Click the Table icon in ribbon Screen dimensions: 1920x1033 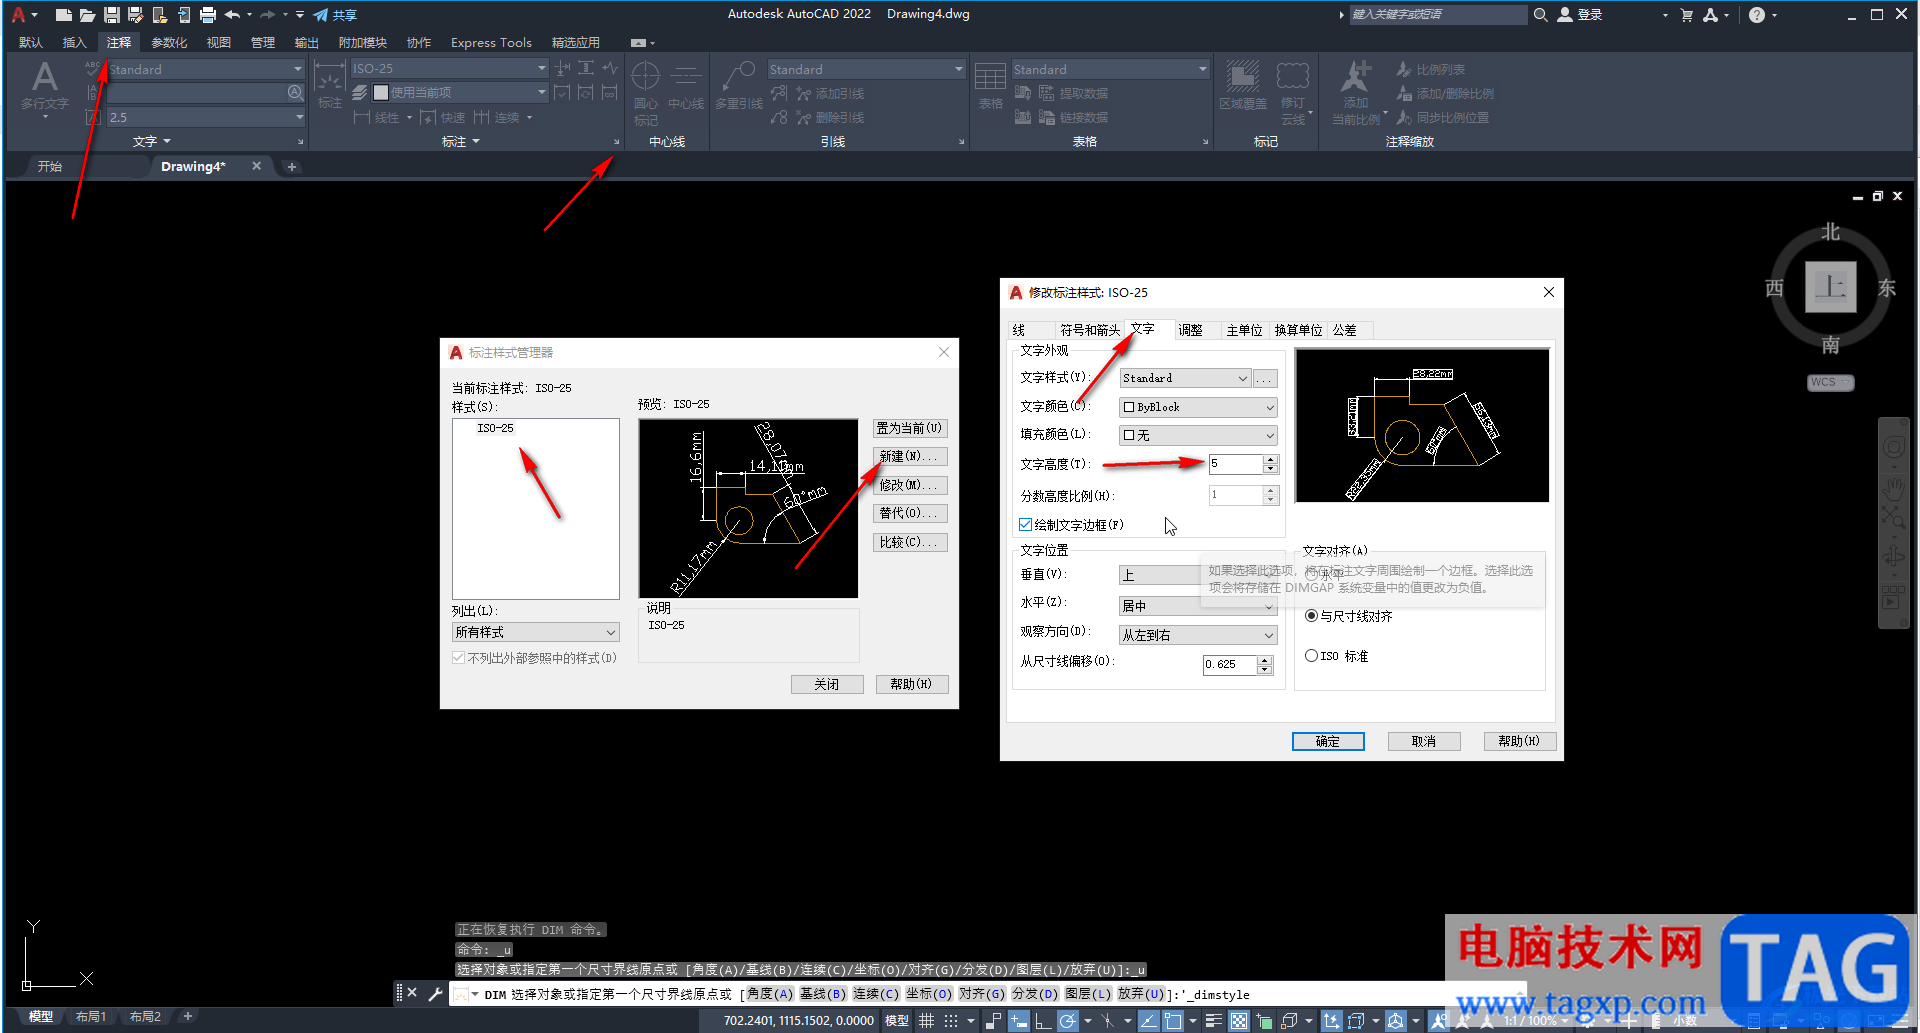pos(990,77)
